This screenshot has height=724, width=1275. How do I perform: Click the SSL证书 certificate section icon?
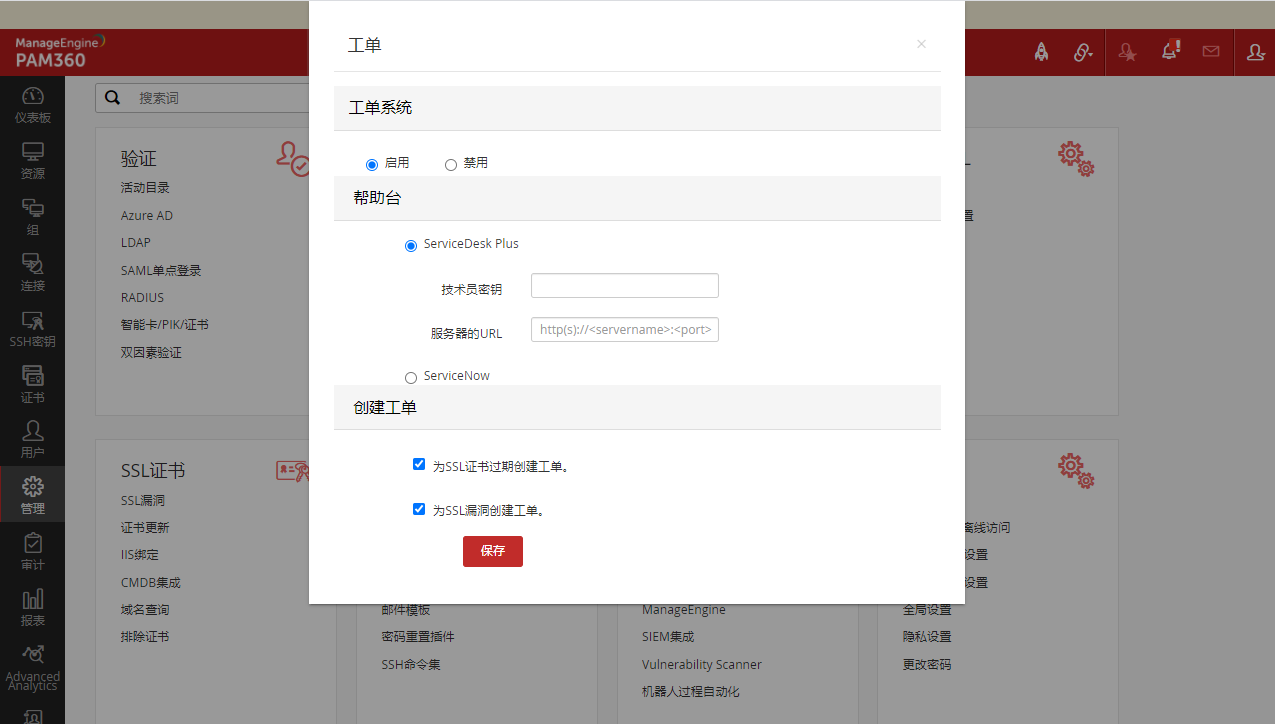[x=292, y=470]
